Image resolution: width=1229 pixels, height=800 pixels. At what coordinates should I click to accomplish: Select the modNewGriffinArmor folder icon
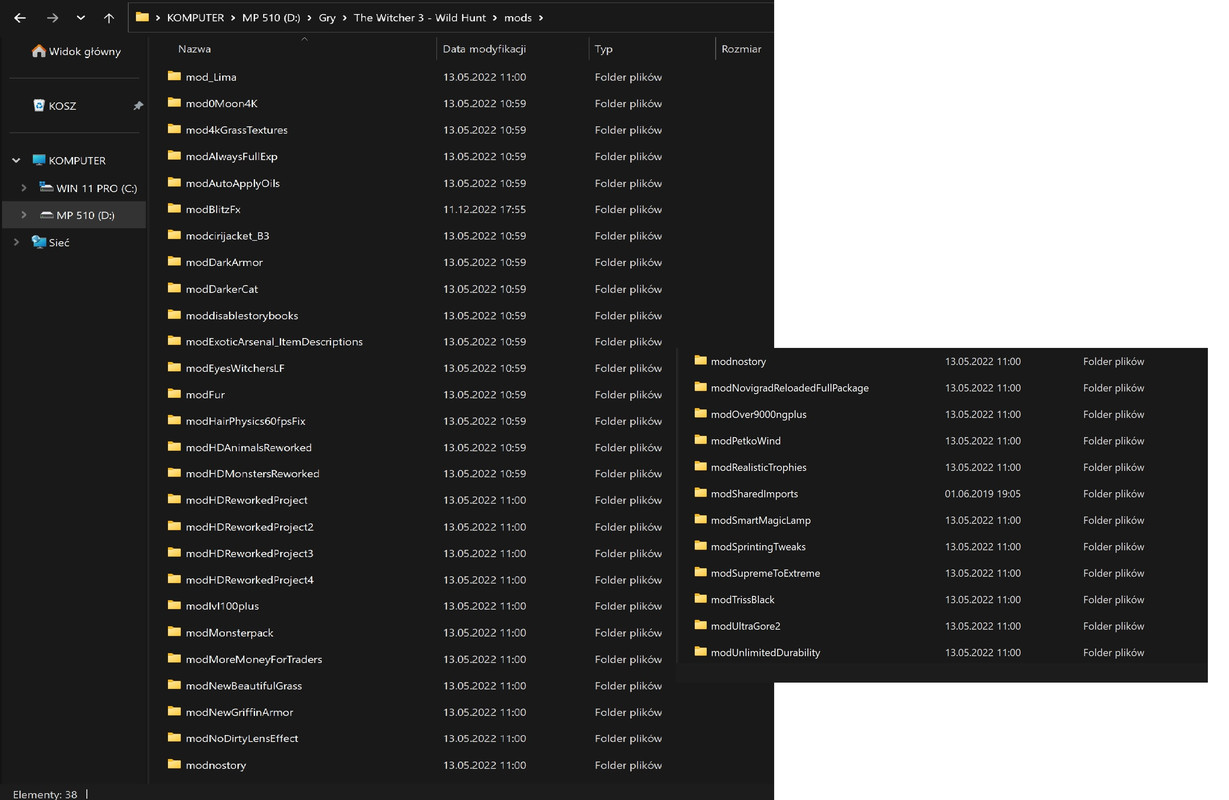click(x=174, y=712)
